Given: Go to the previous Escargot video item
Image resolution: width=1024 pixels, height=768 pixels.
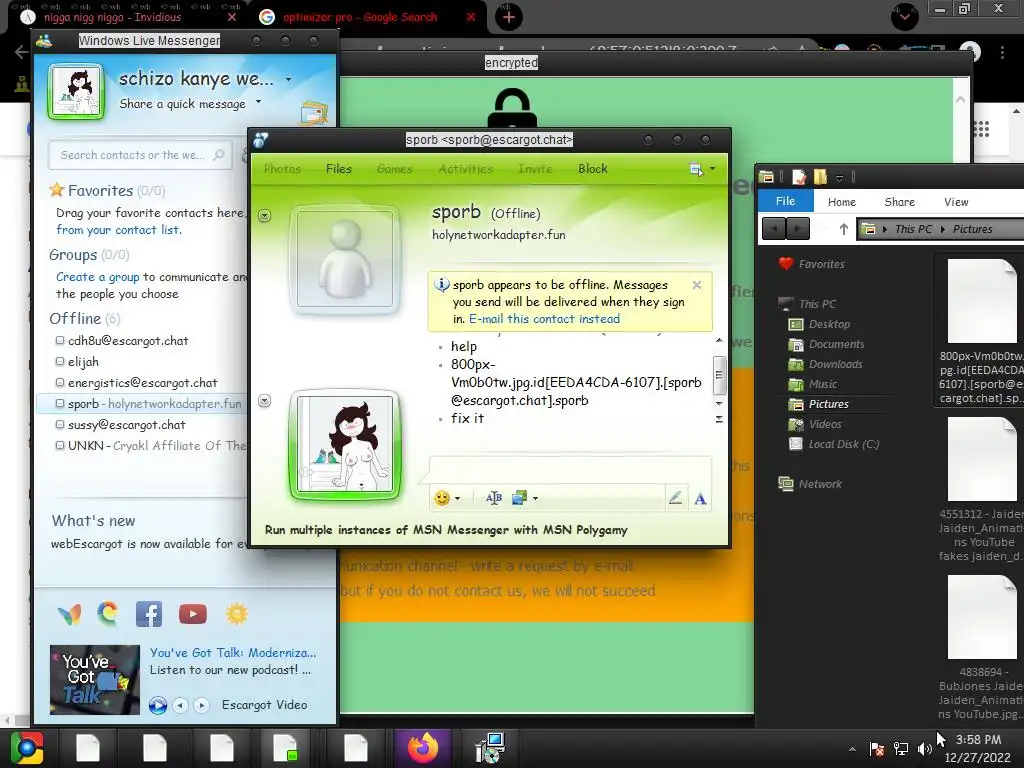Looking at the screenshot, I should [180, 705].
